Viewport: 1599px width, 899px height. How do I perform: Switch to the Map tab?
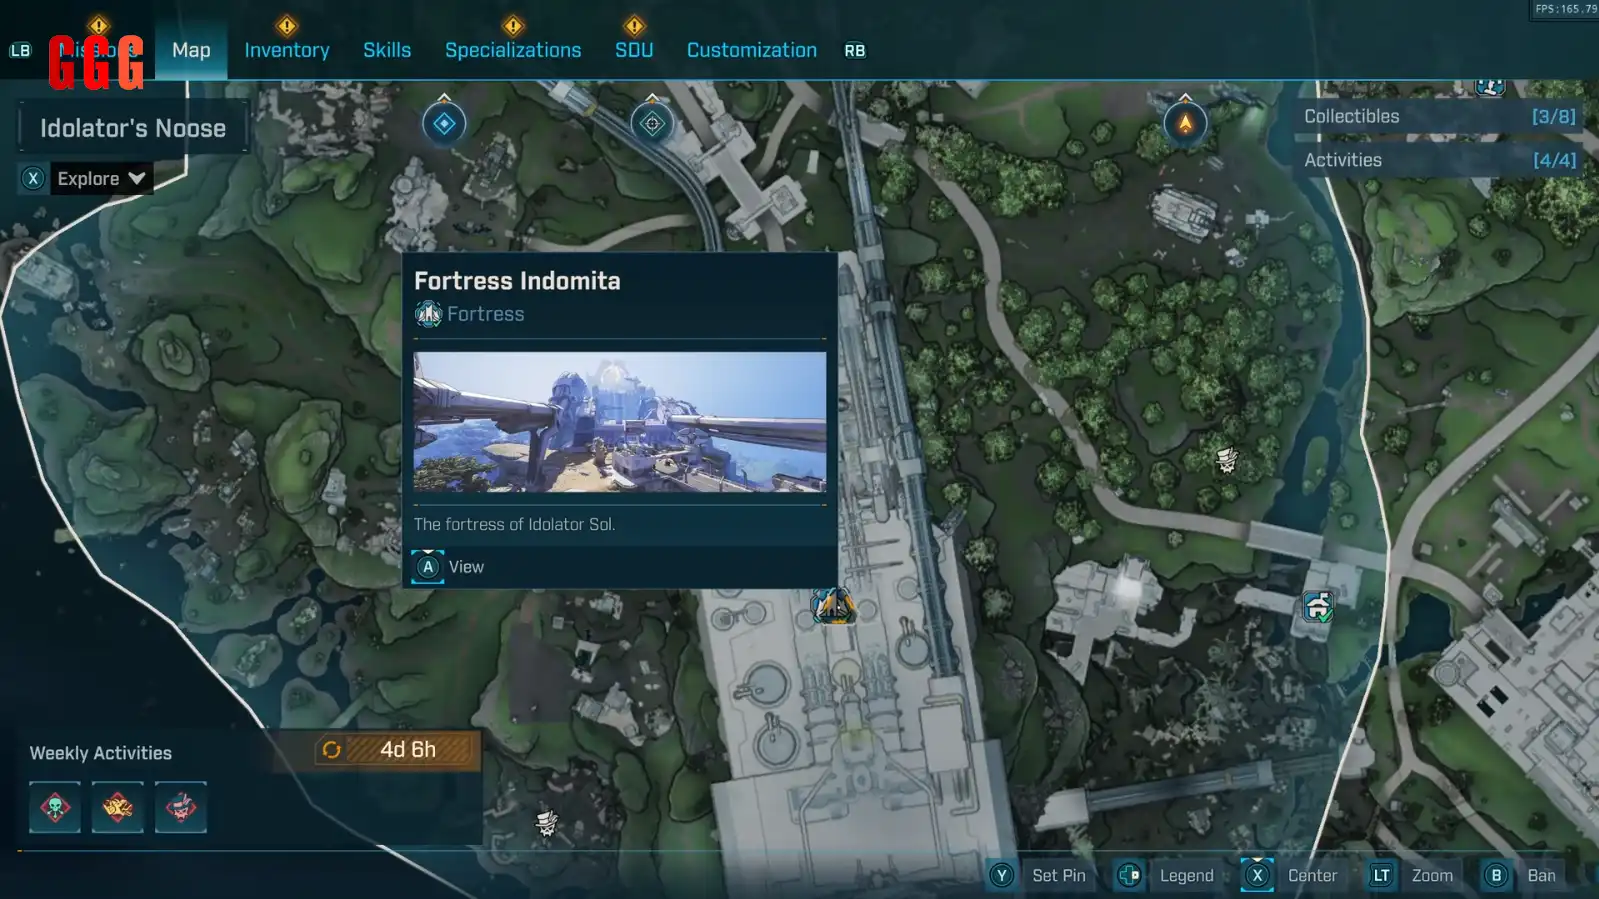(x=191, y=50)
